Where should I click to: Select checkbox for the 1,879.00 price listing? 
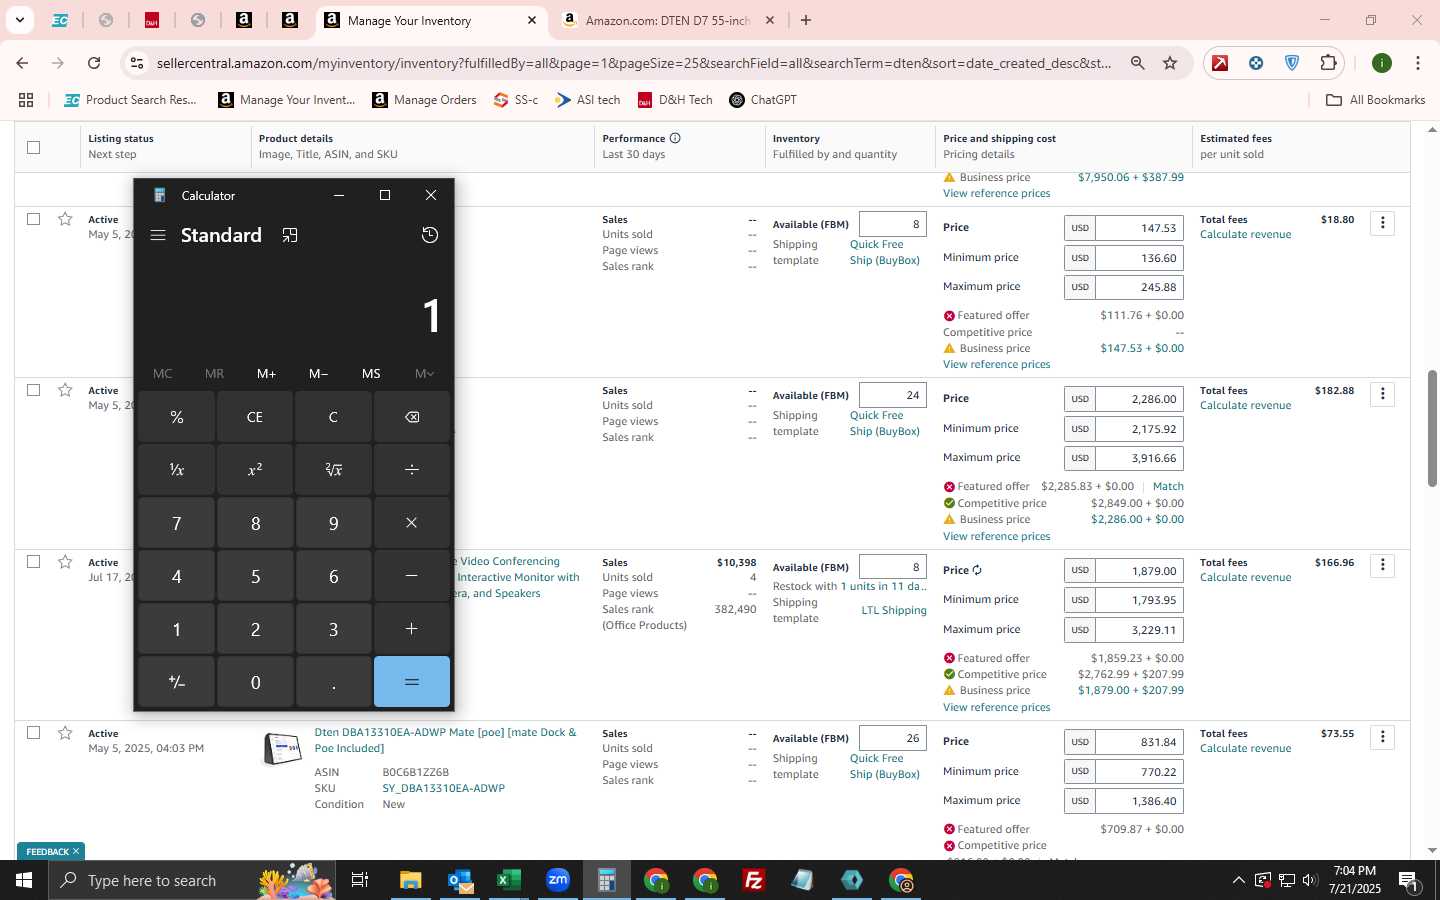33,561
